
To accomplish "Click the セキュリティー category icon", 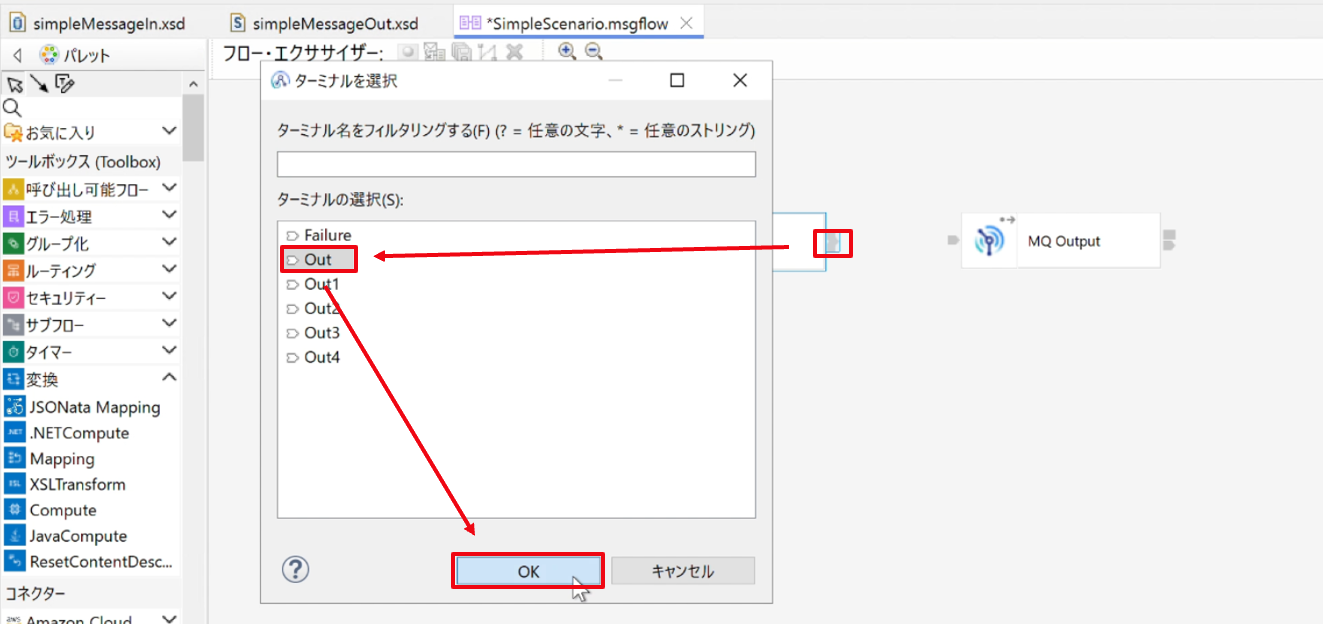I will click(x=13, y=298).
